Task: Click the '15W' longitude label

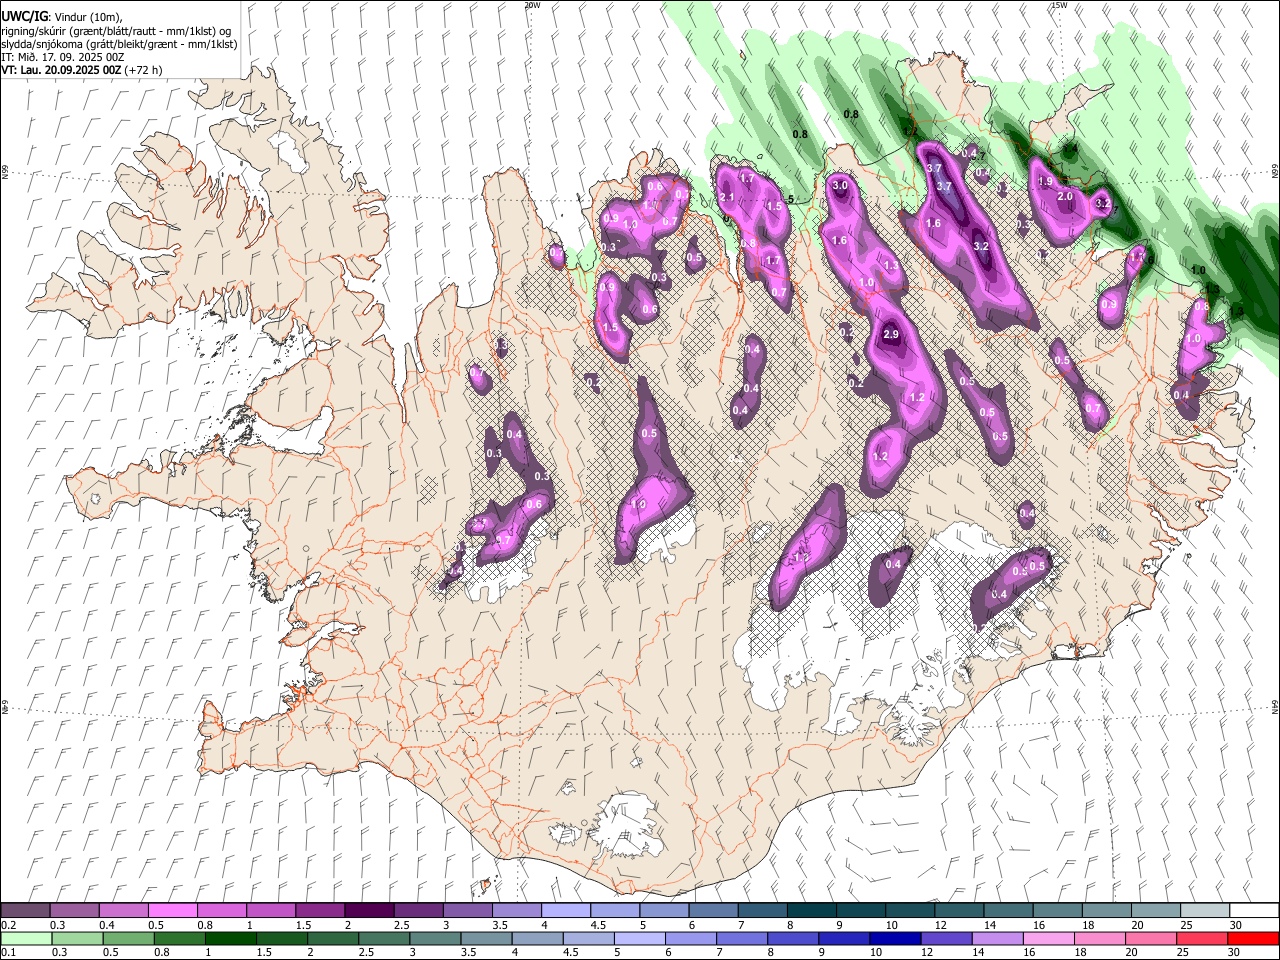Action: coord(1059,5)
